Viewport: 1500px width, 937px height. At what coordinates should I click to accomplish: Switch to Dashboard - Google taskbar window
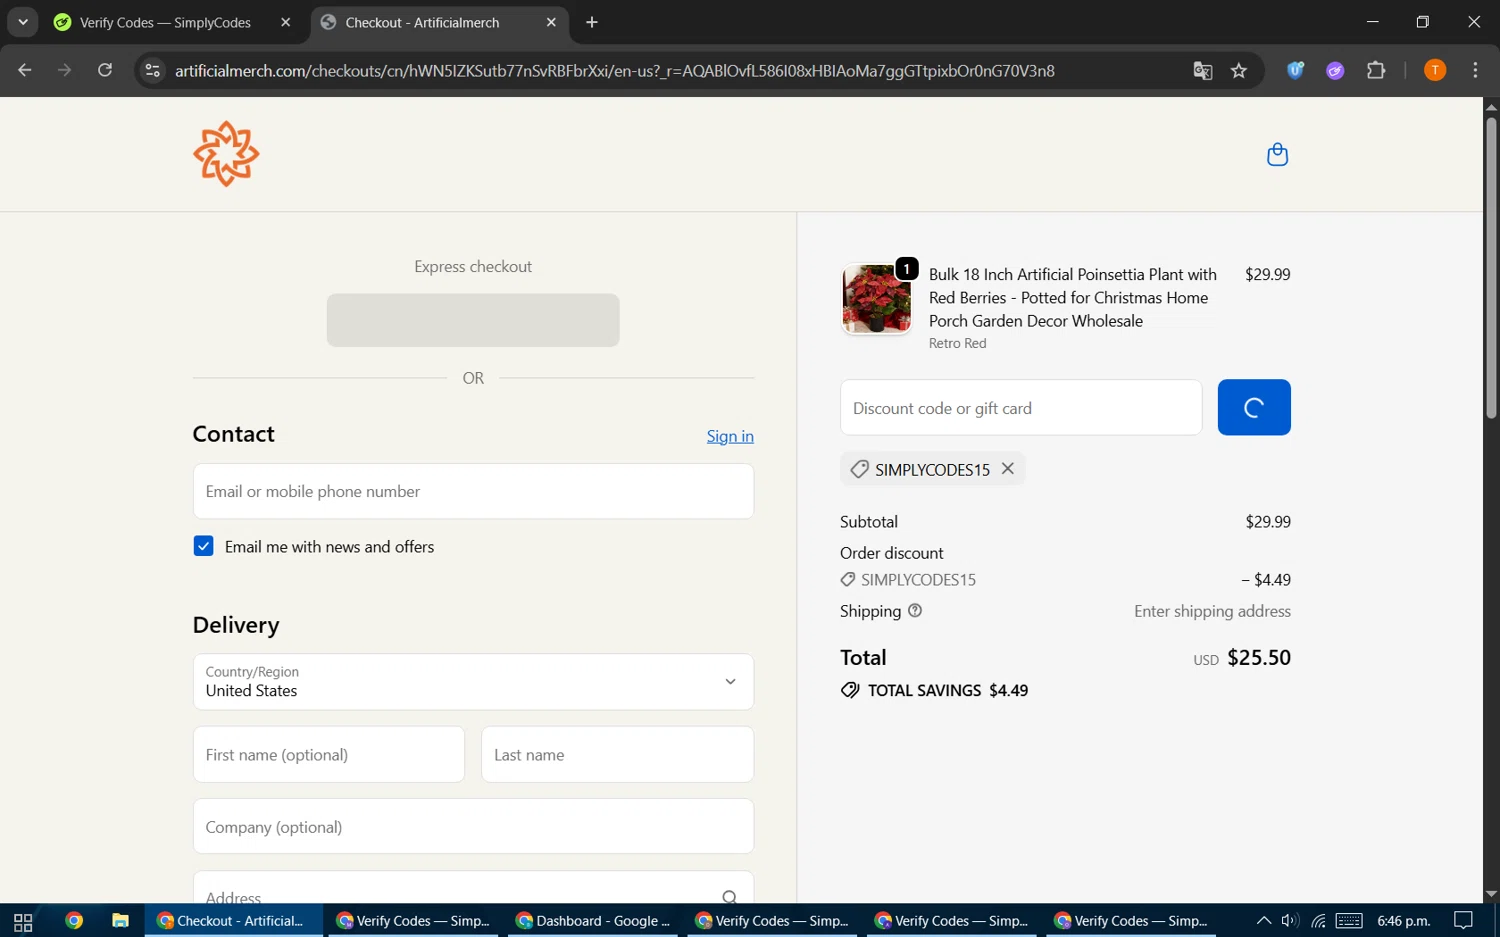pyautogui.click(x=593, y=921)
